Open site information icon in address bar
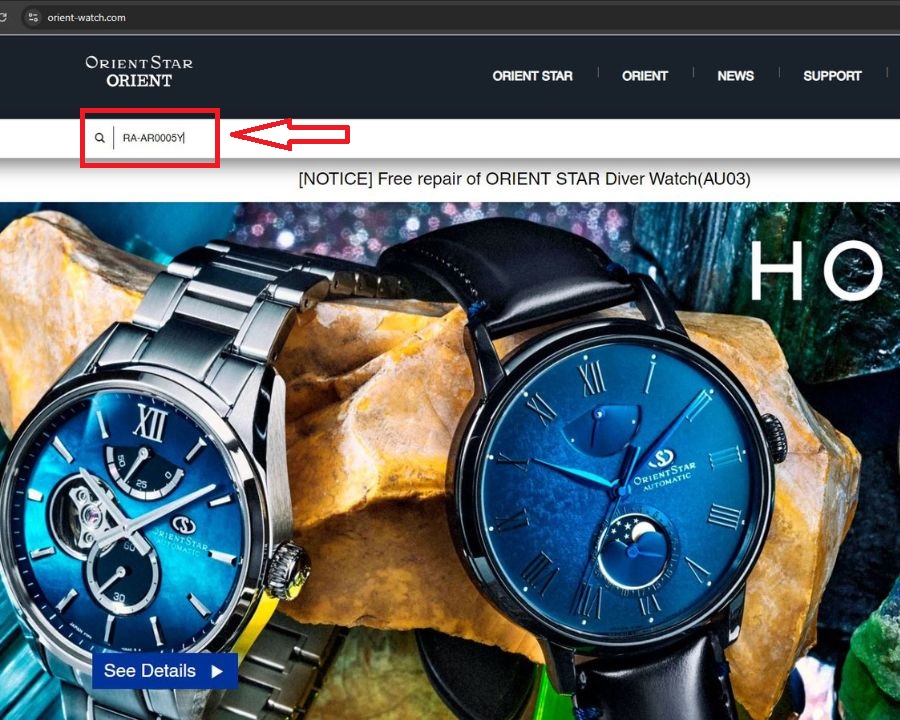900x720 pixels. click(33, 17)
